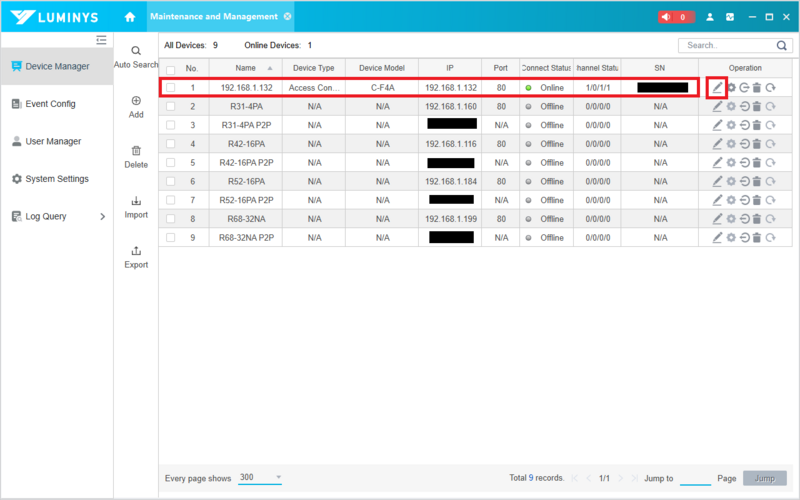The height and width of the screenshot is (500, 800).
Task: Click the search magnifier icon
Action: 782,45
